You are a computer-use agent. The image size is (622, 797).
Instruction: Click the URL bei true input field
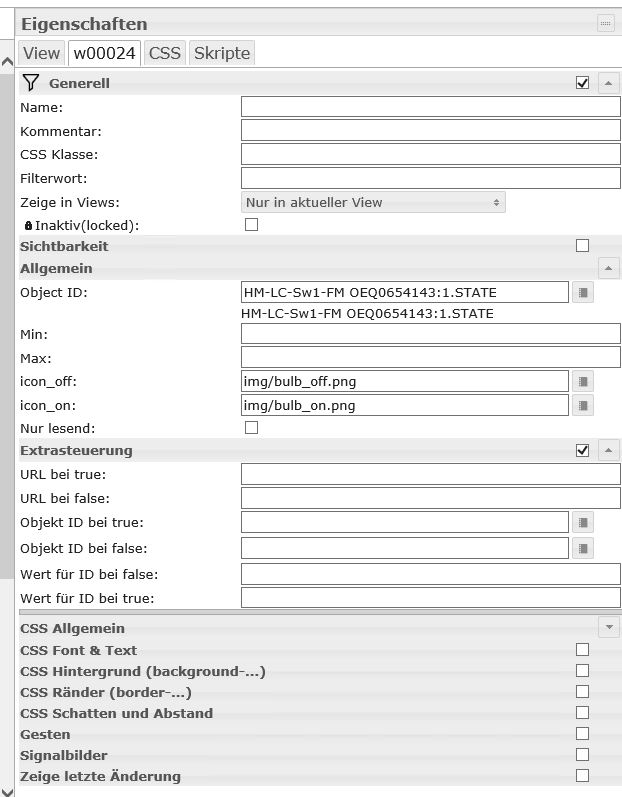430,474
